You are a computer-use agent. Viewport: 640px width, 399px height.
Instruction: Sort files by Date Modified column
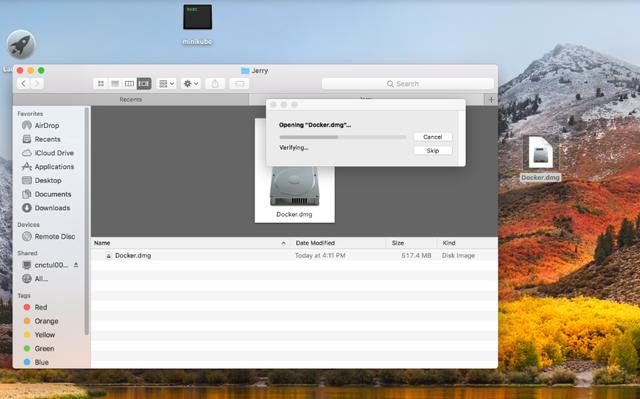(338, 243)
